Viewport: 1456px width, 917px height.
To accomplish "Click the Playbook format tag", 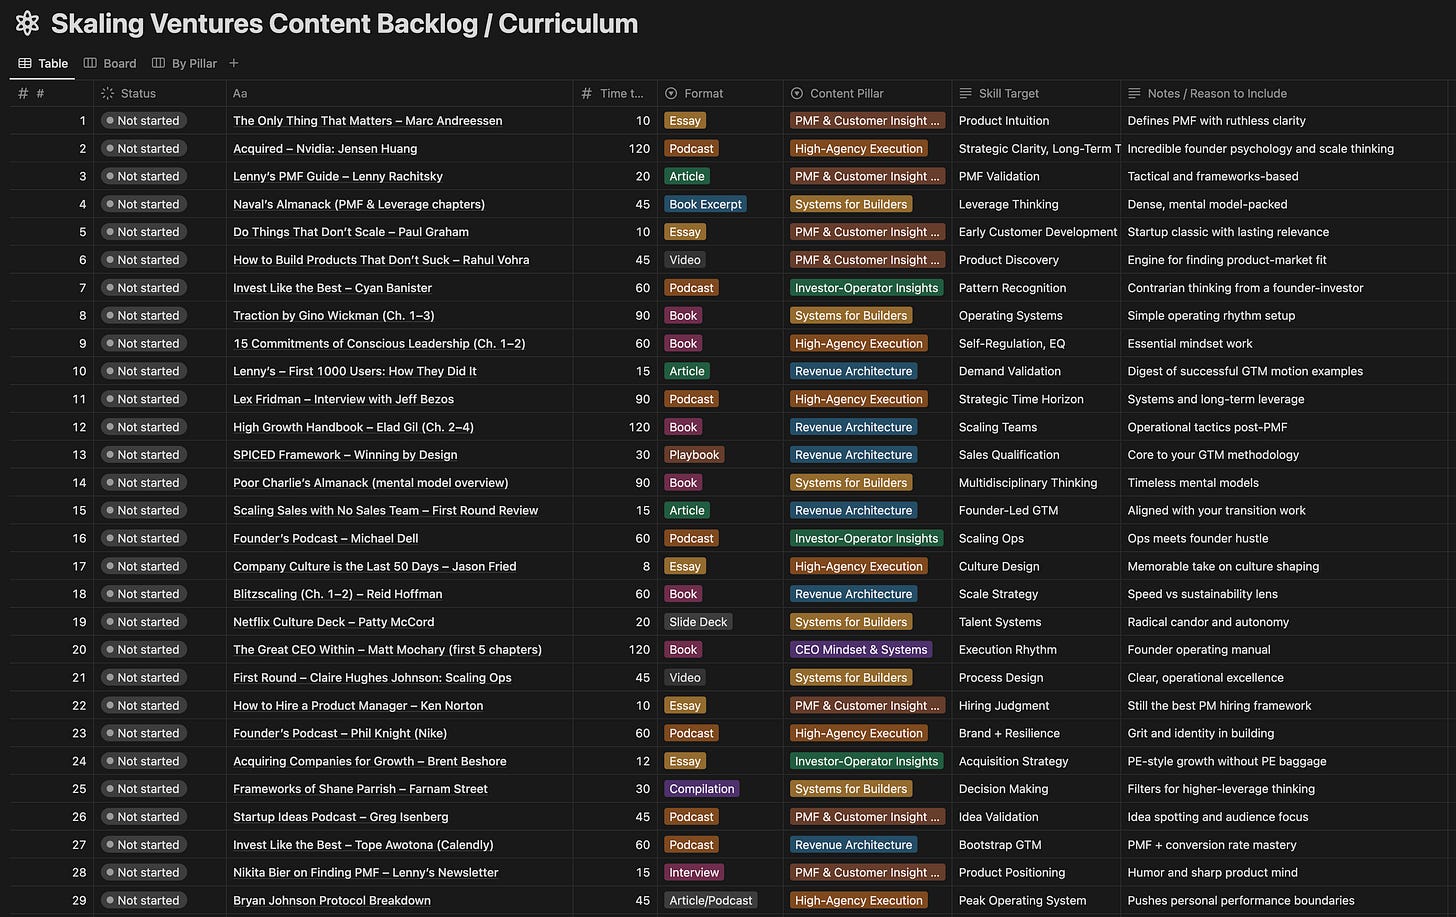I will tap(694, 455).
